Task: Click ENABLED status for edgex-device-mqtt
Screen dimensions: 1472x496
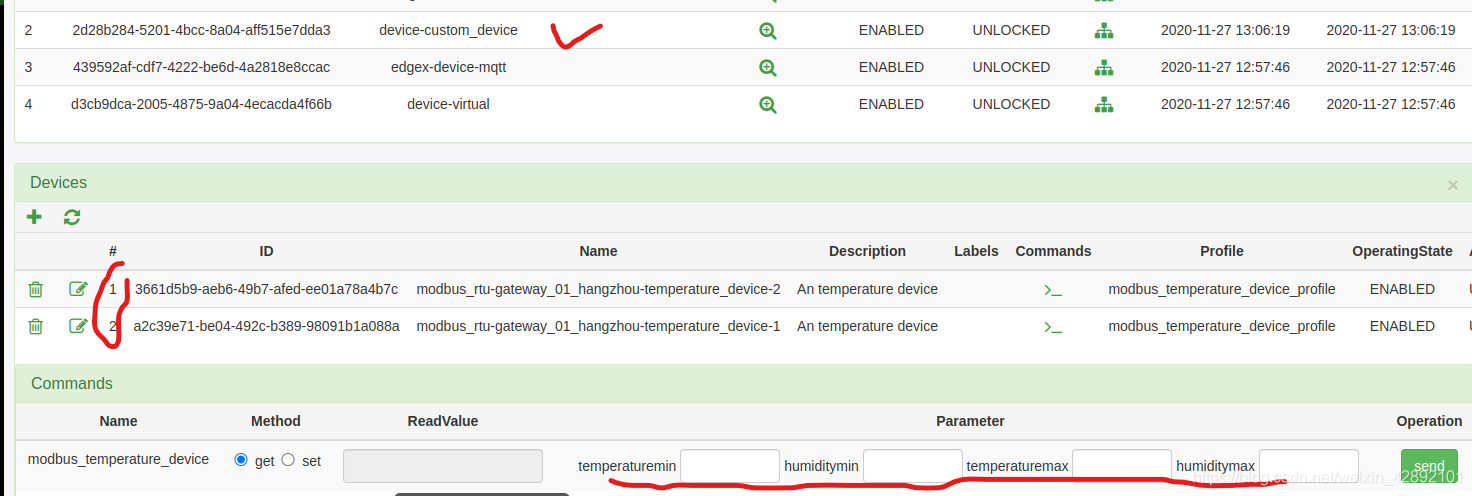Action: (x=891, y=67)
